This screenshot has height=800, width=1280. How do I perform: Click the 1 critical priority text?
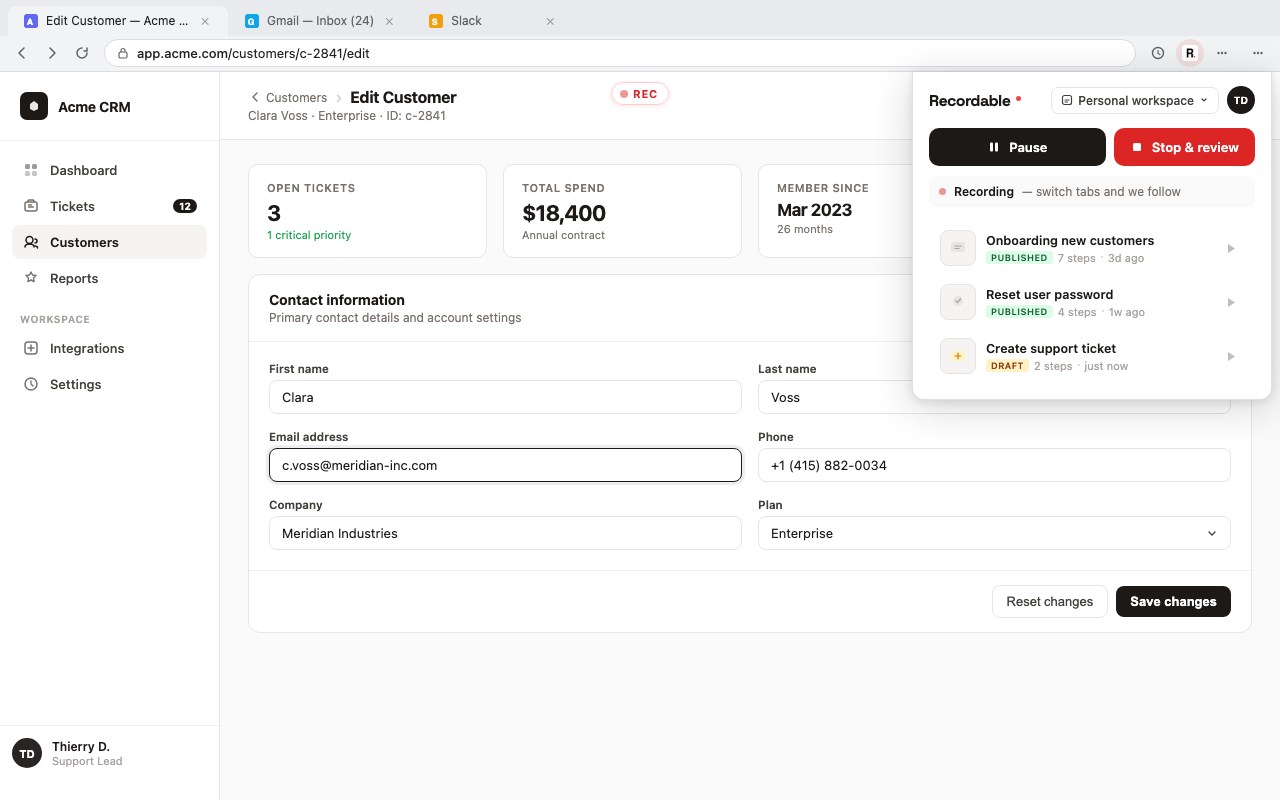coord(309,235)
